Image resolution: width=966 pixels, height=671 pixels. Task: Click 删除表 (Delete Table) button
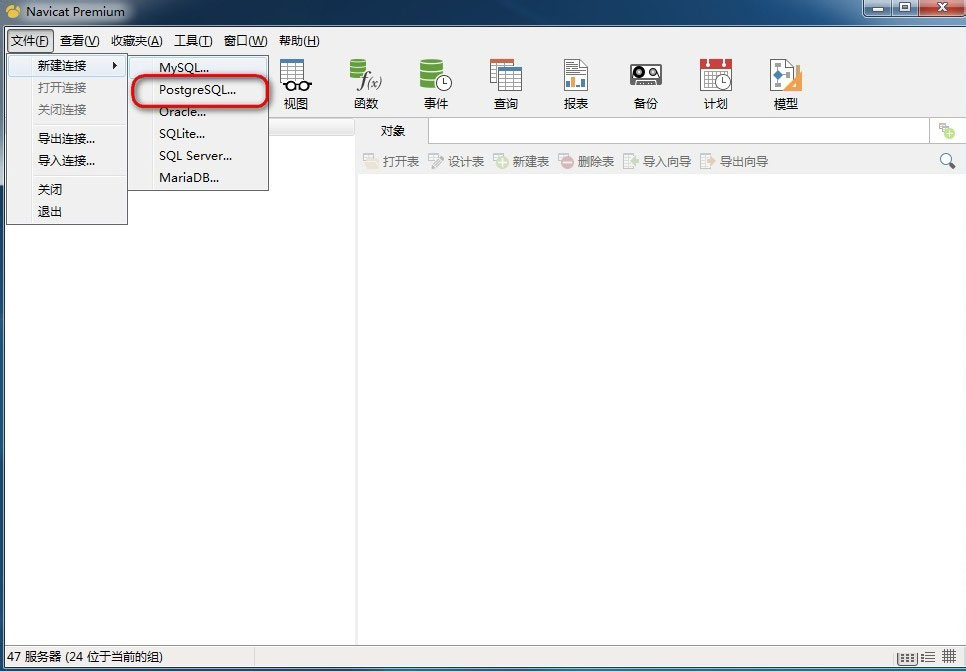coord(586,161)
